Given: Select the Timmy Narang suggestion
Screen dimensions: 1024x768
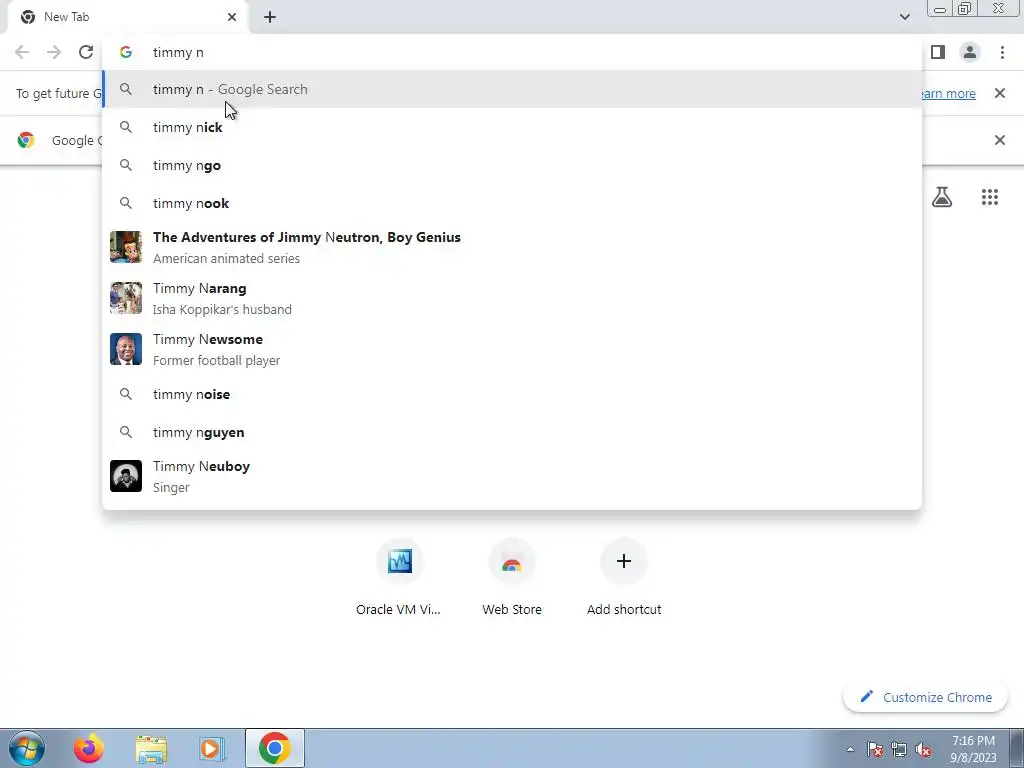Looking at the screenshot, I should click(x=512, y=298).
